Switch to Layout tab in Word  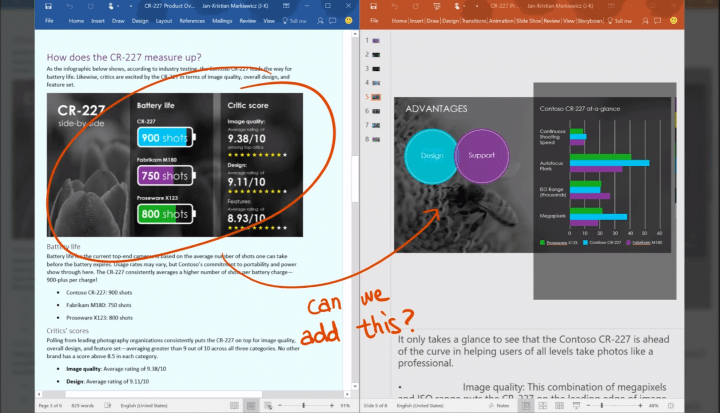pyautogui.click(x=164, y=21)
